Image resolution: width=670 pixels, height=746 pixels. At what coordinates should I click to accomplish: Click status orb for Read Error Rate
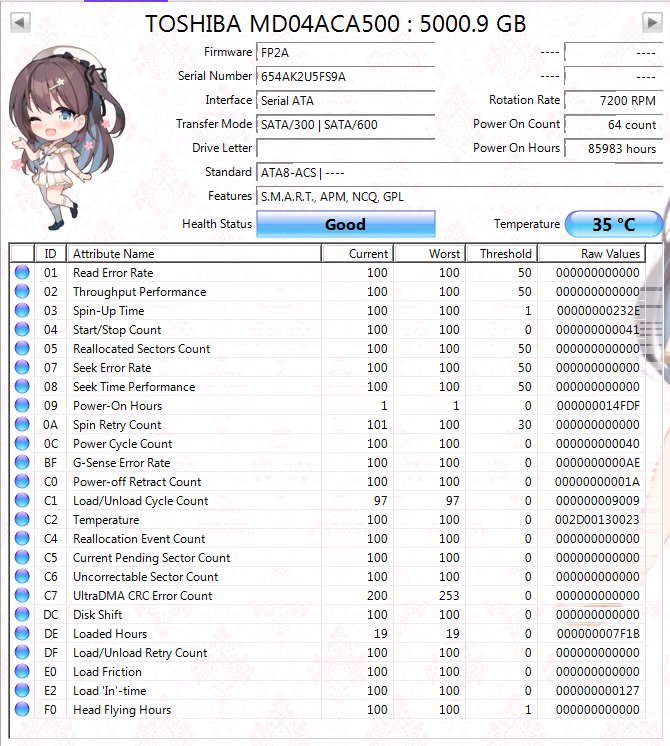pos(22,272)
